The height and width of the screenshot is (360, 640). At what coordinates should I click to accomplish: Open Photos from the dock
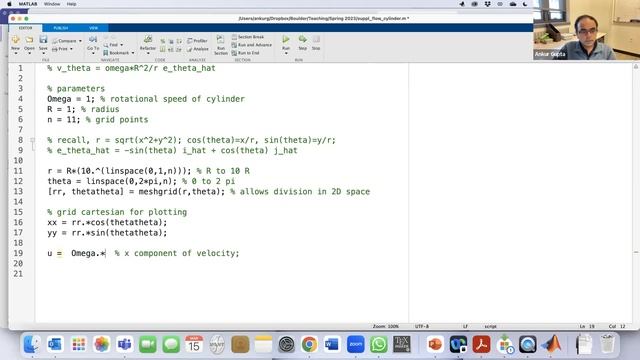(x=102, y=344)
